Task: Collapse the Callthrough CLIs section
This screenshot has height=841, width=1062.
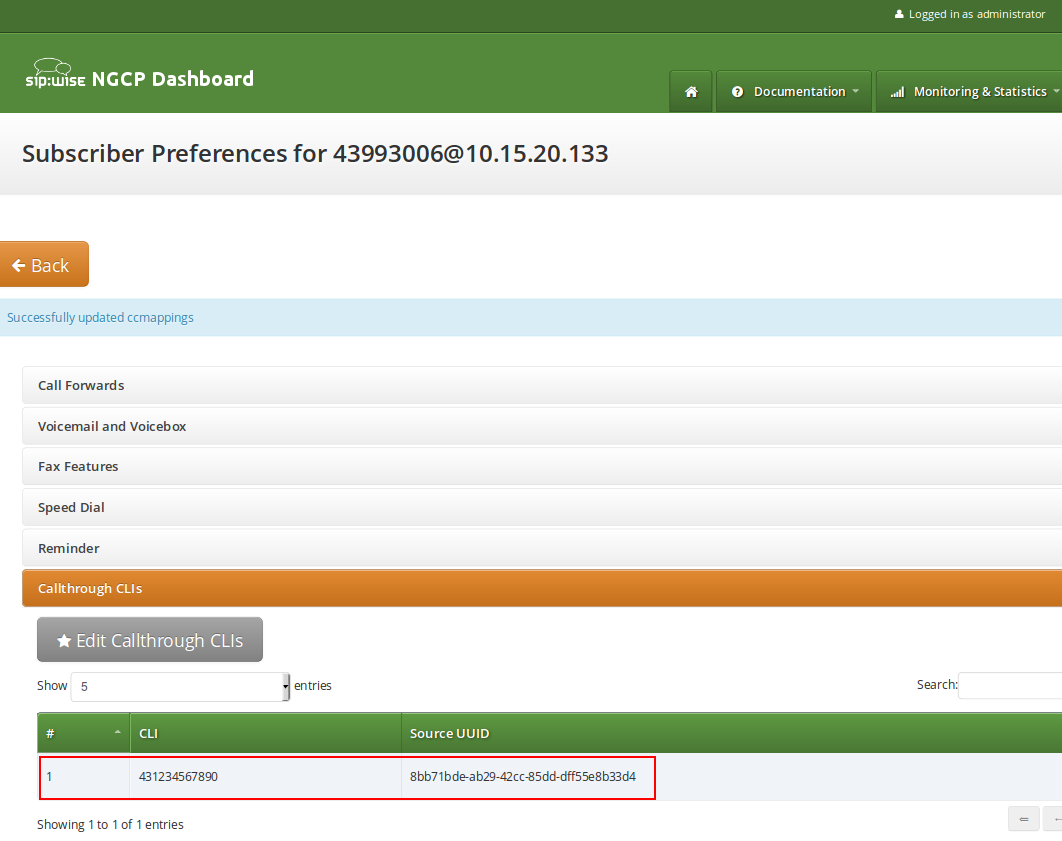Action: click(90, 589)
